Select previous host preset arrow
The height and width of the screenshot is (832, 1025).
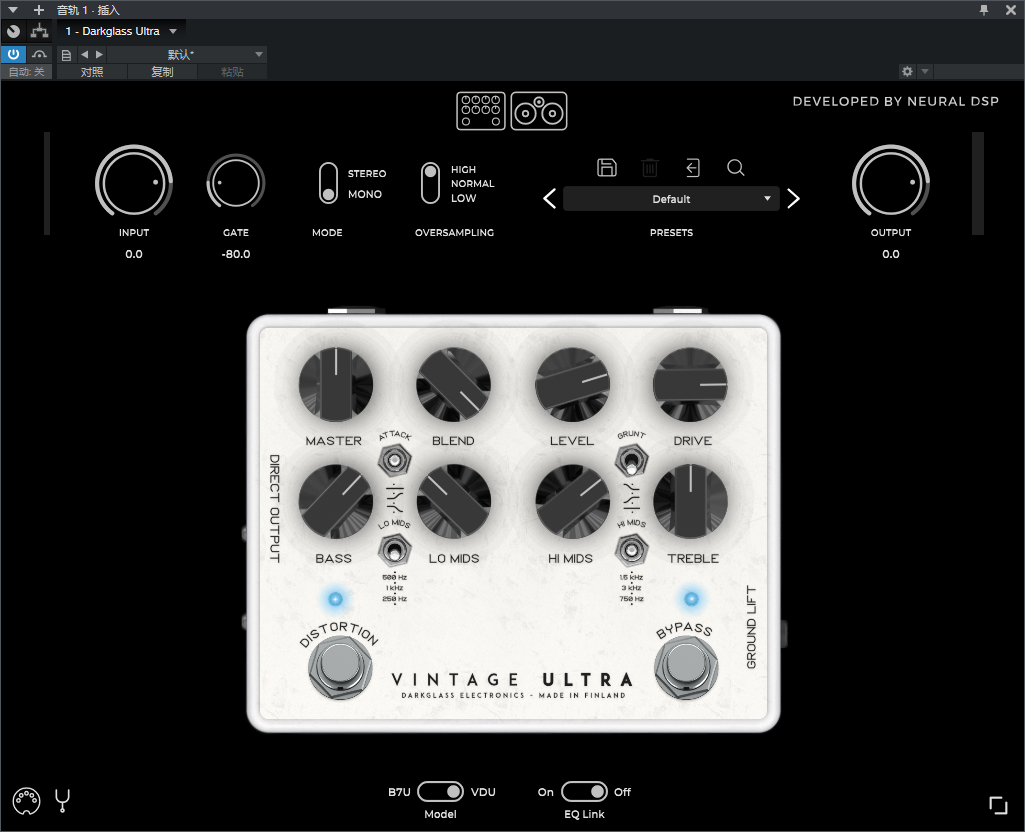84,55
